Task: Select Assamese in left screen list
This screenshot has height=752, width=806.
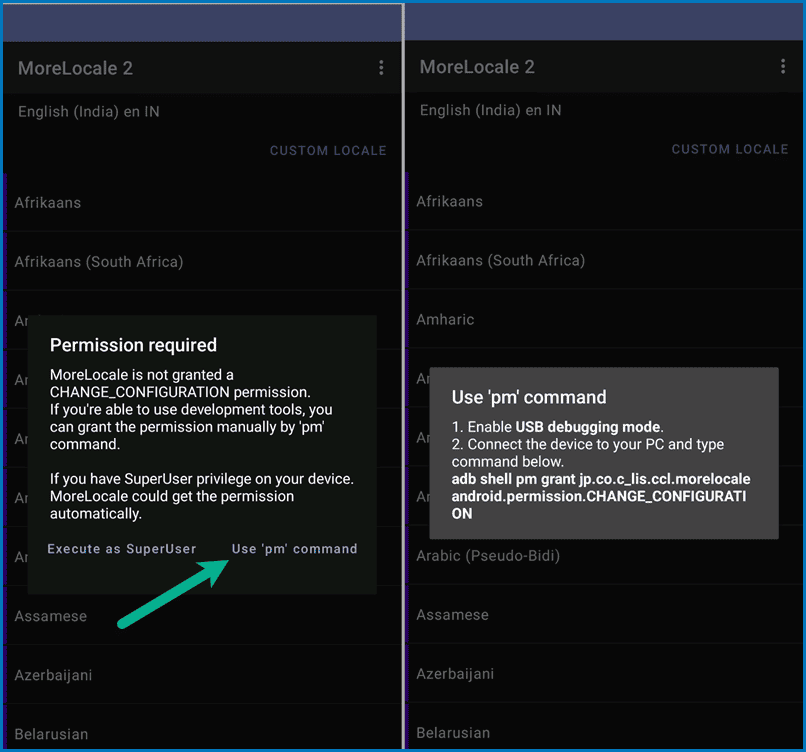Action: (x=203, y=616)
